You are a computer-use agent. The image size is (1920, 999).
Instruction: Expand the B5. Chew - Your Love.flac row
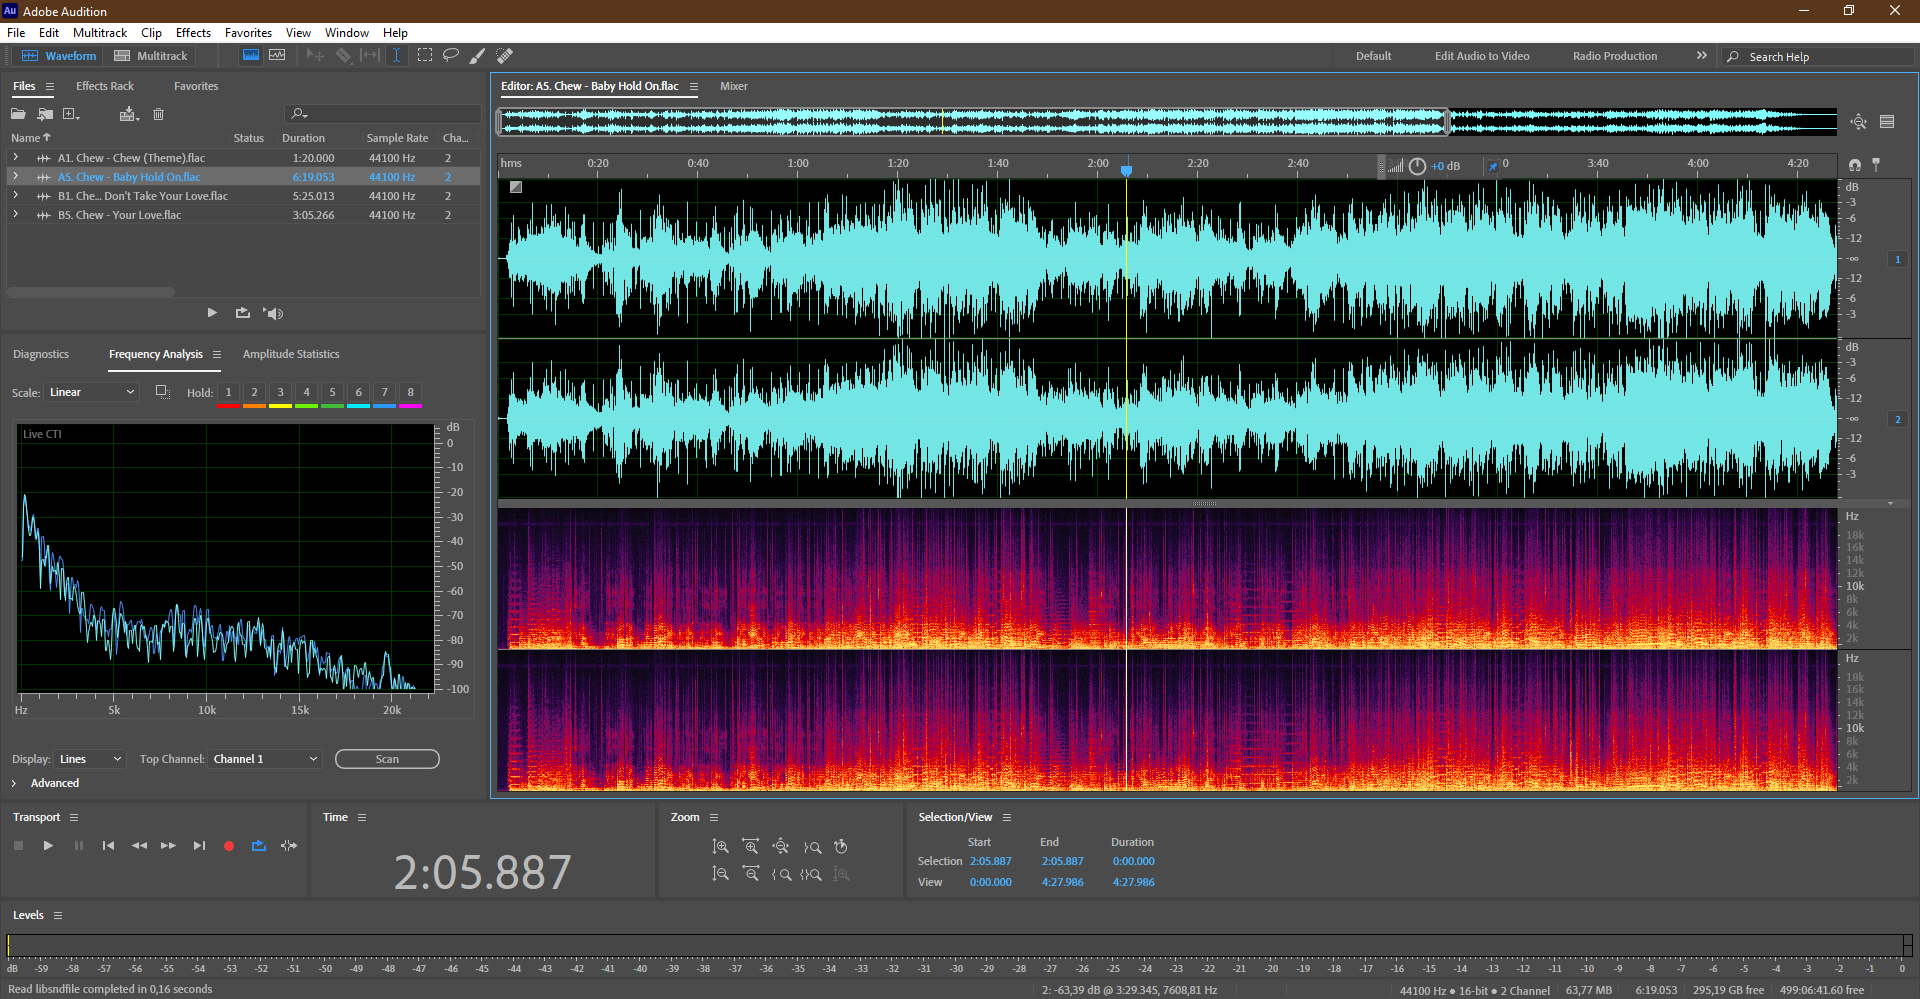point(15,215)
